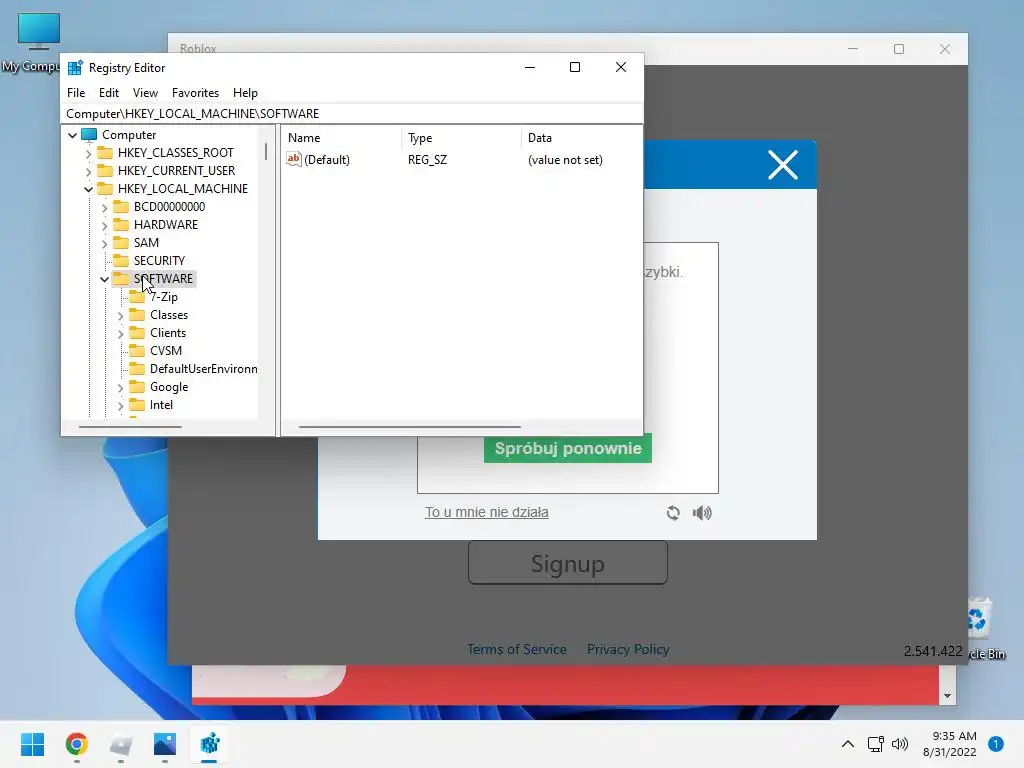The image size is (1024, 768).
Task: Open the Favorites menu in Registry Editor
Action: point(195,93)
